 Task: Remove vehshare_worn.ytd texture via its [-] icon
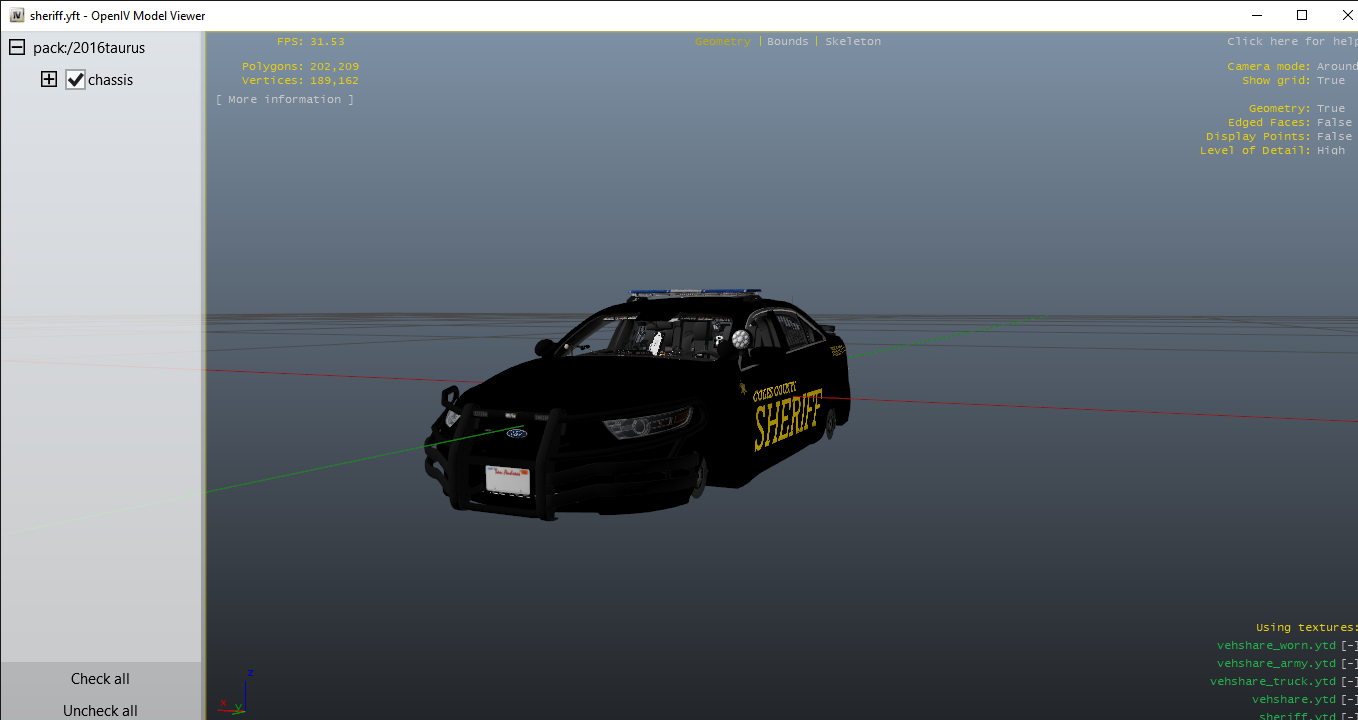(x=1349, y=646)
